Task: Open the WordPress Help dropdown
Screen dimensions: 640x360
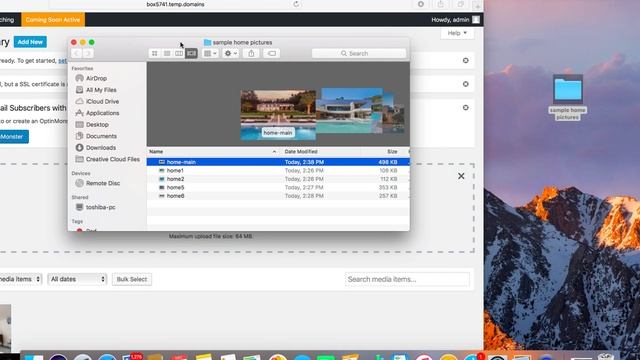Action: 457,33
